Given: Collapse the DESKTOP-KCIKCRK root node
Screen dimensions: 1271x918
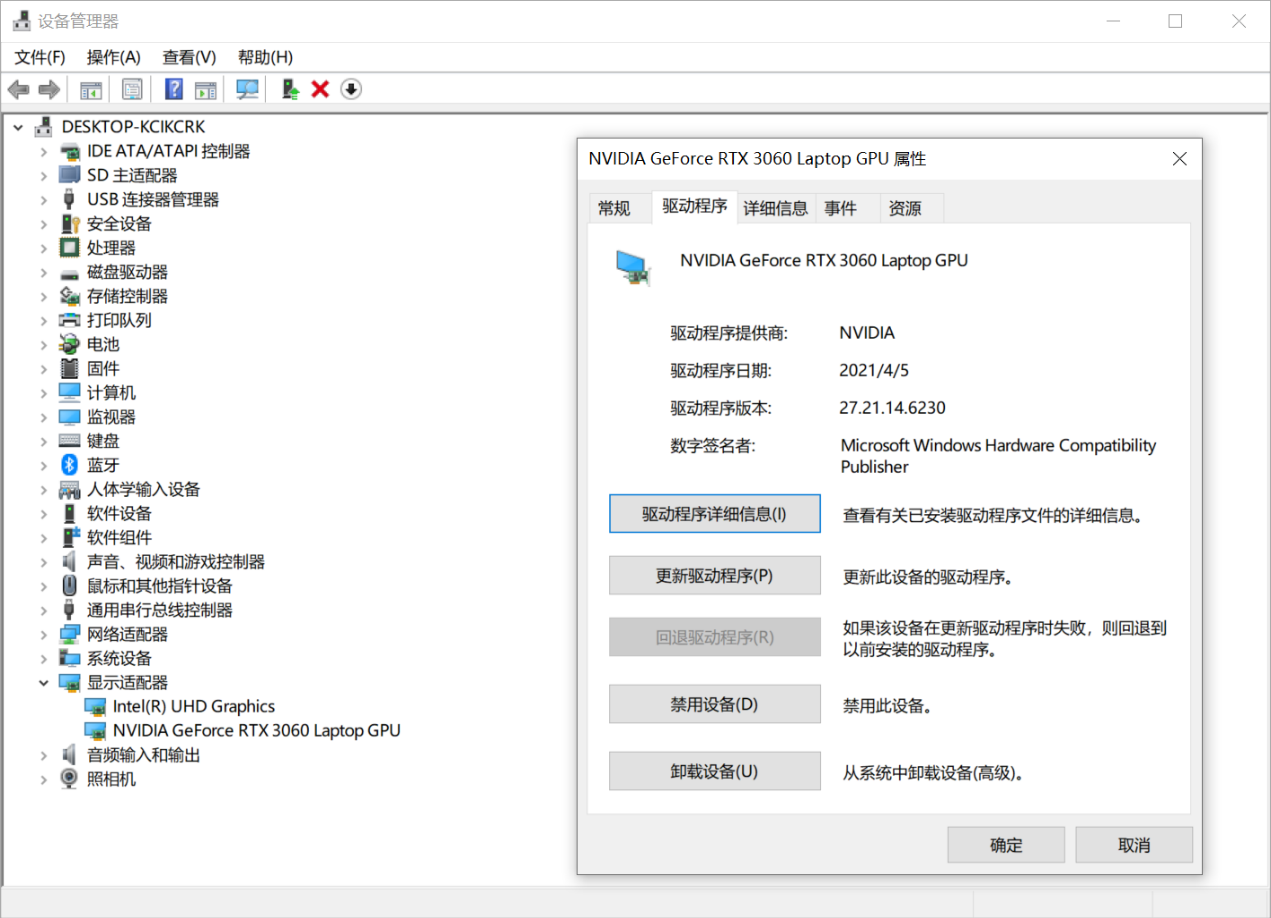Looking at the screenshot, I should (18, 127).
